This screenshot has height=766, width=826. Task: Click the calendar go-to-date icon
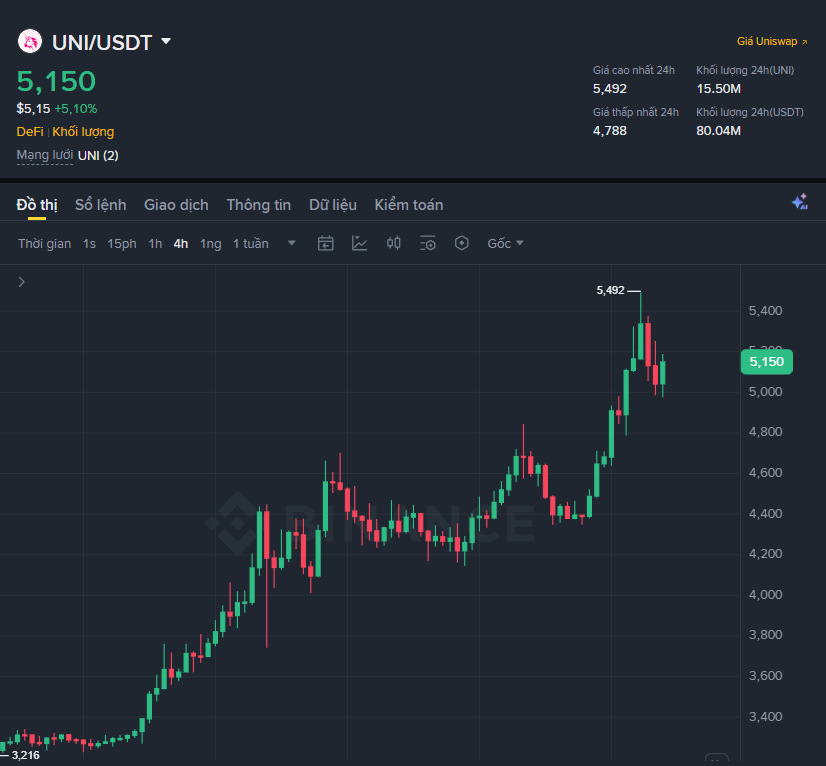pos(326,243)
